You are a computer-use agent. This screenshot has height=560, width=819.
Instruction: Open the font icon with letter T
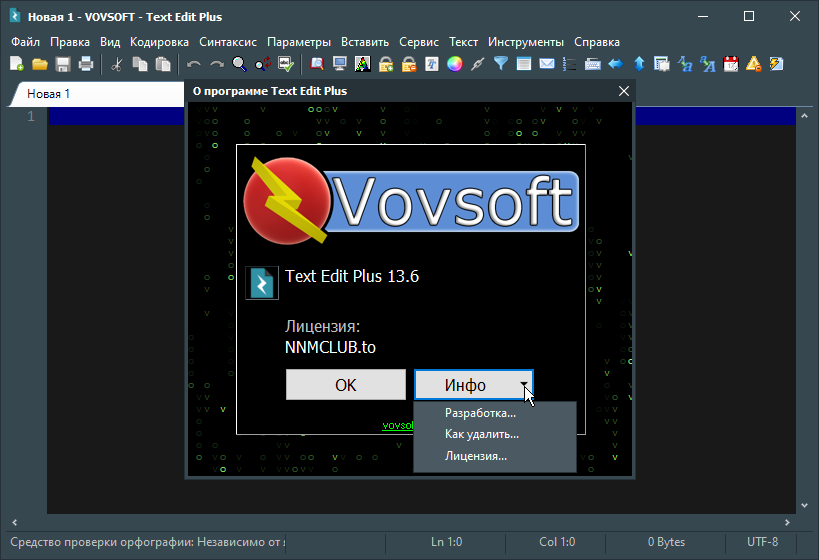click(x=431, y=64)
